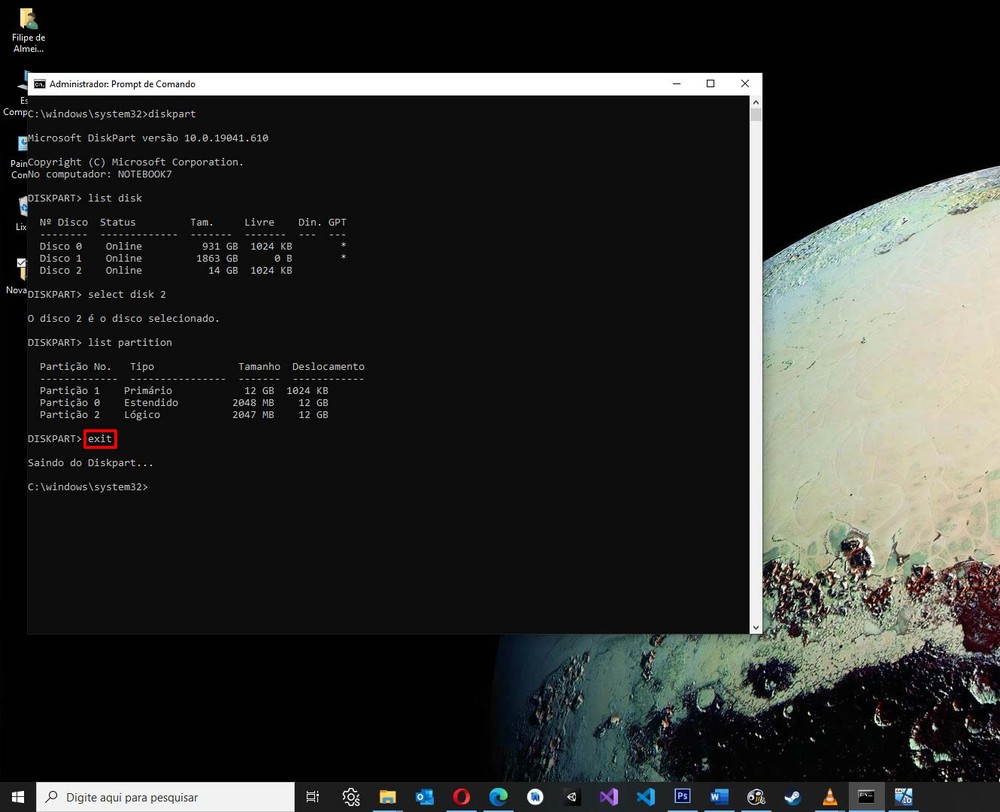Launch Settings gear from the taskbar
The width and height of the screenshot is (1000, 812).
click(351, 797)
